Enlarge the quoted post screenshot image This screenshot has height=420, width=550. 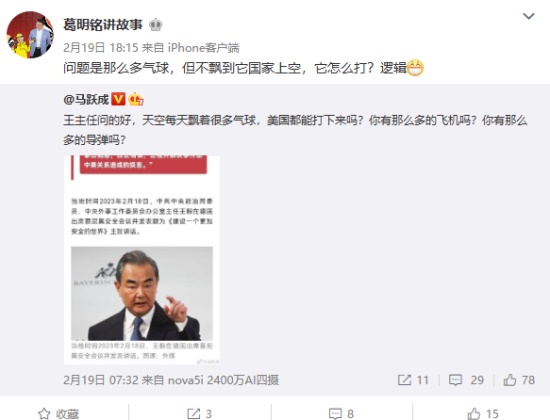[x=142, y=260]
